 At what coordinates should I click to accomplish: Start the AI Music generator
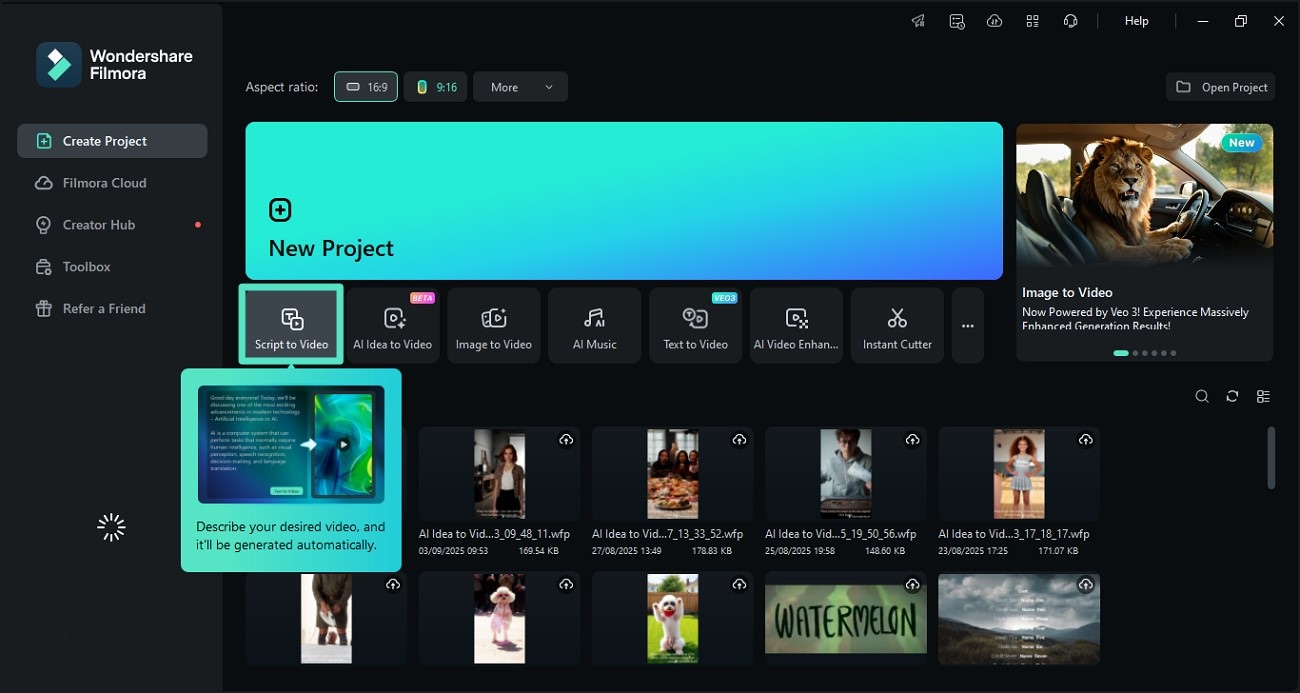pos(595,325)
